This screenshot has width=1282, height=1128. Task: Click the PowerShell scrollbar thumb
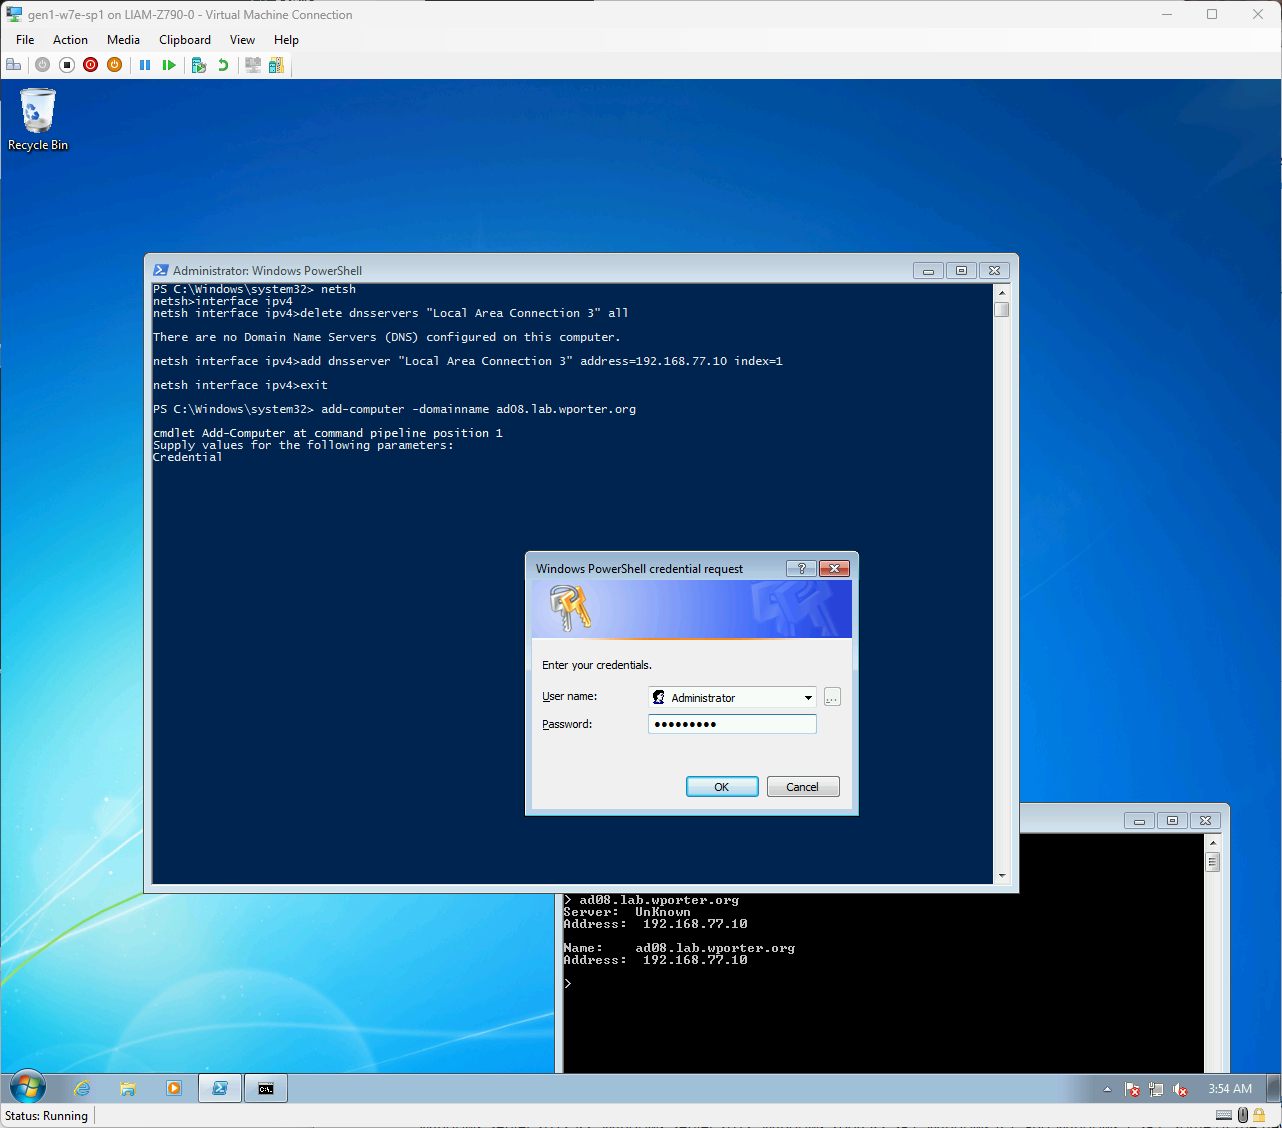[x=1002, y=310]
